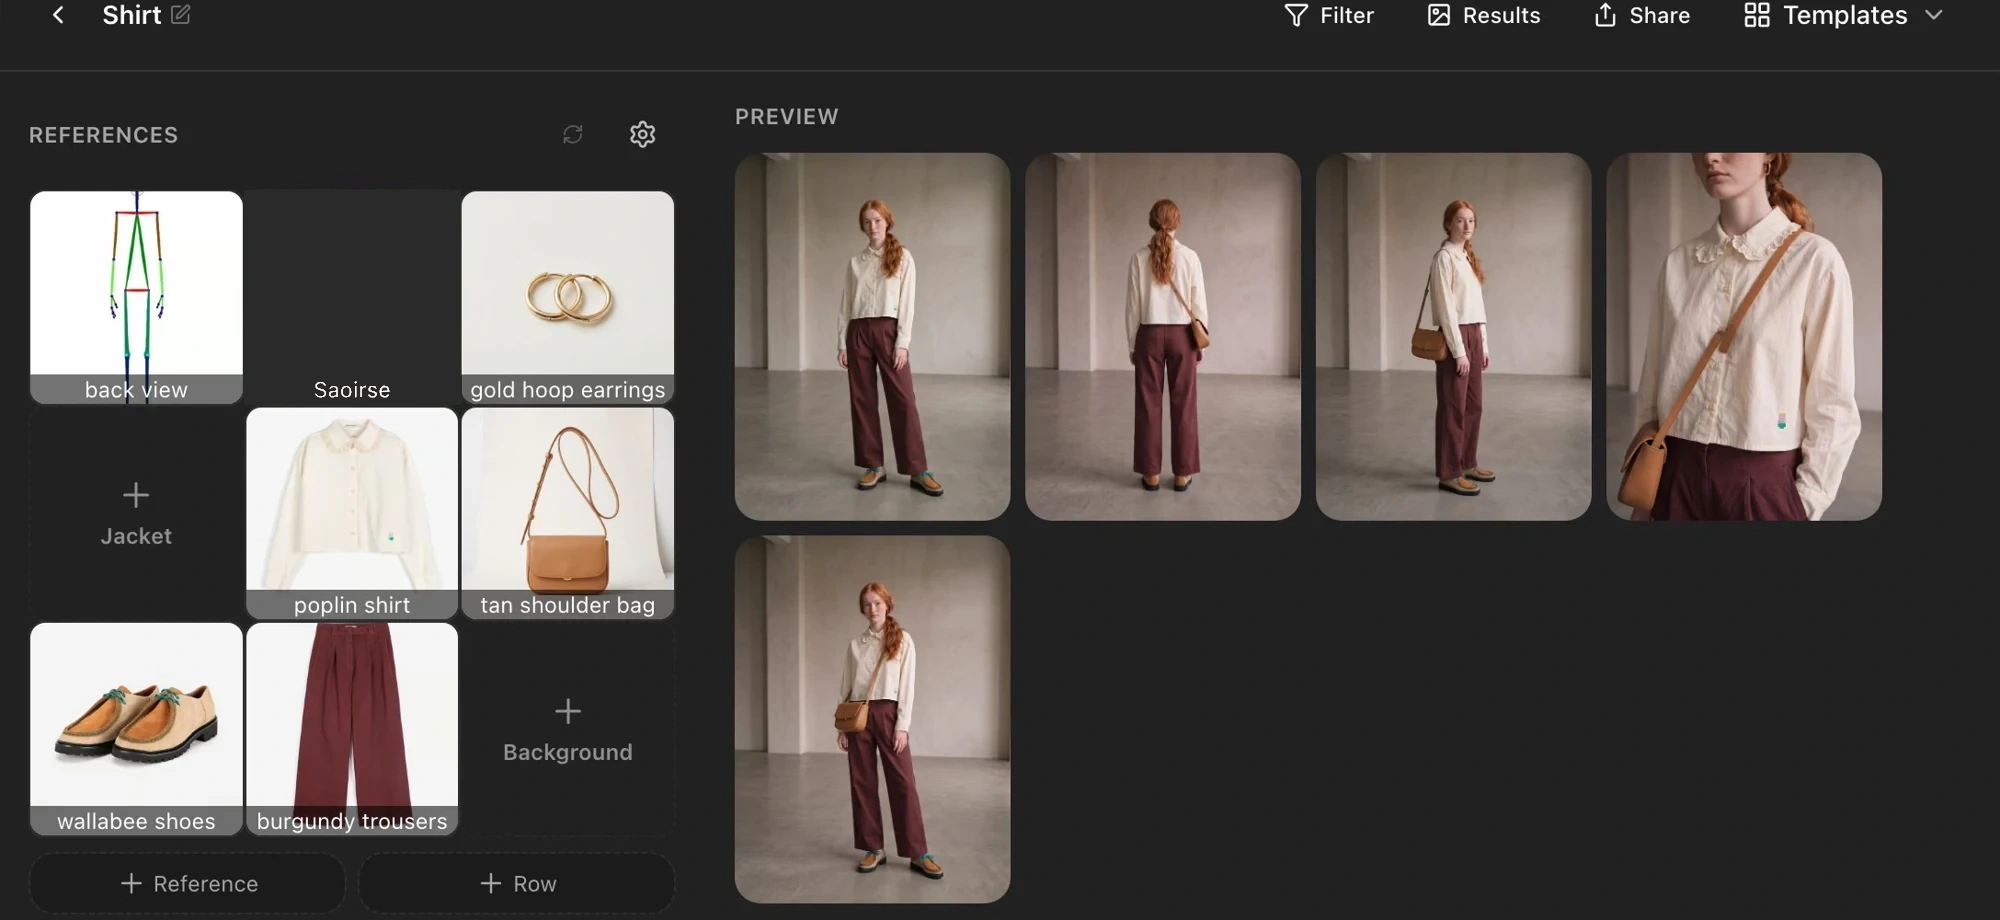Expand the Templates dropdown chevron

coord(1934,15)
